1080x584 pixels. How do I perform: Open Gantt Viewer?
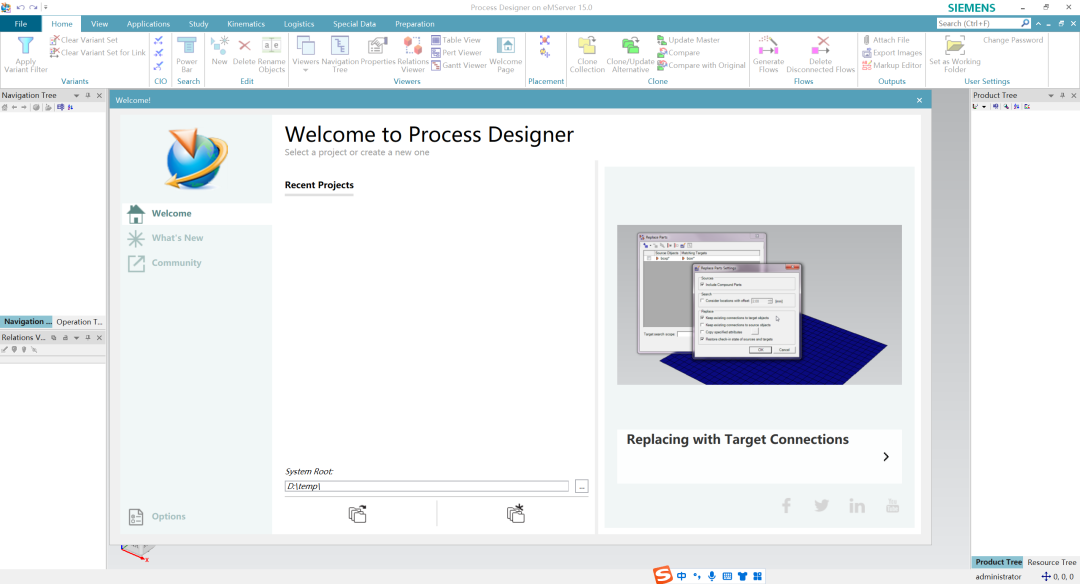[x=459, y=65]
